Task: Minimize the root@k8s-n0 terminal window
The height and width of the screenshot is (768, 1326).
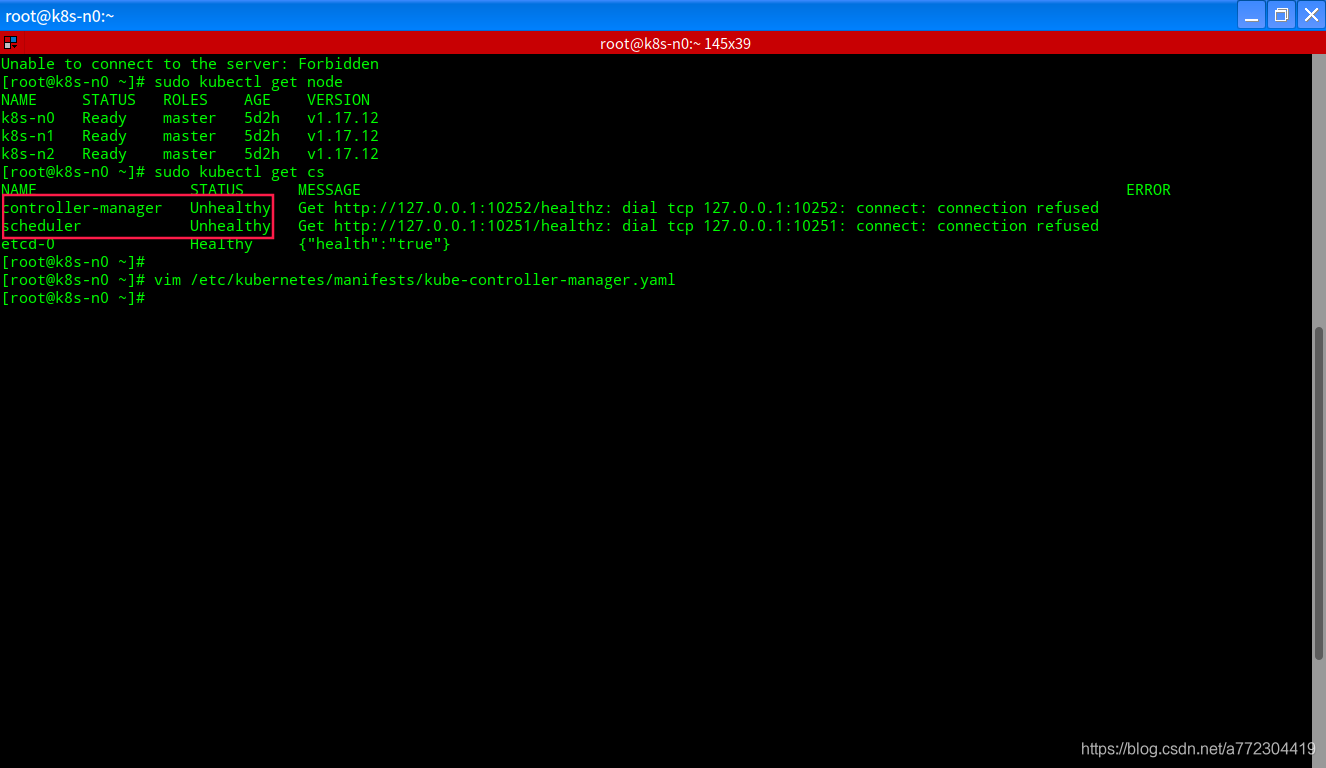Action: [x=1251, y=15]
